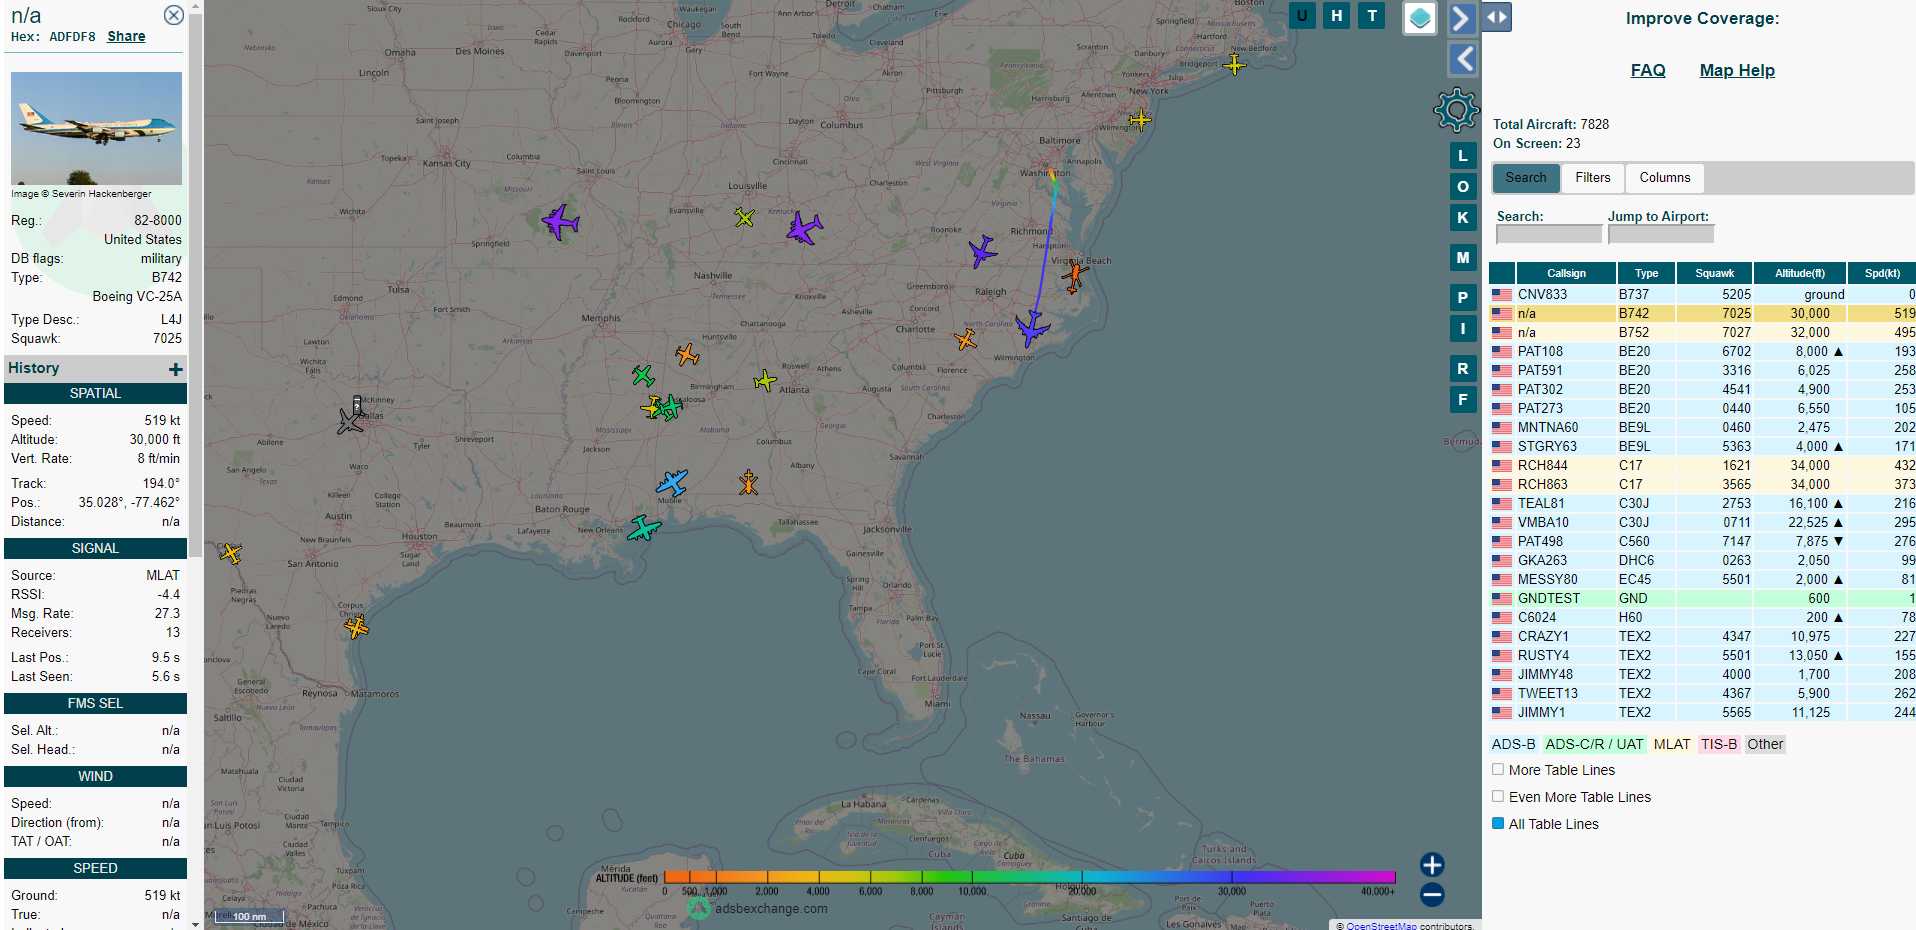The width and height of the screenshot is (1916, 930).
Task: Switch to the Search tab
Action: pos(1526,178)
